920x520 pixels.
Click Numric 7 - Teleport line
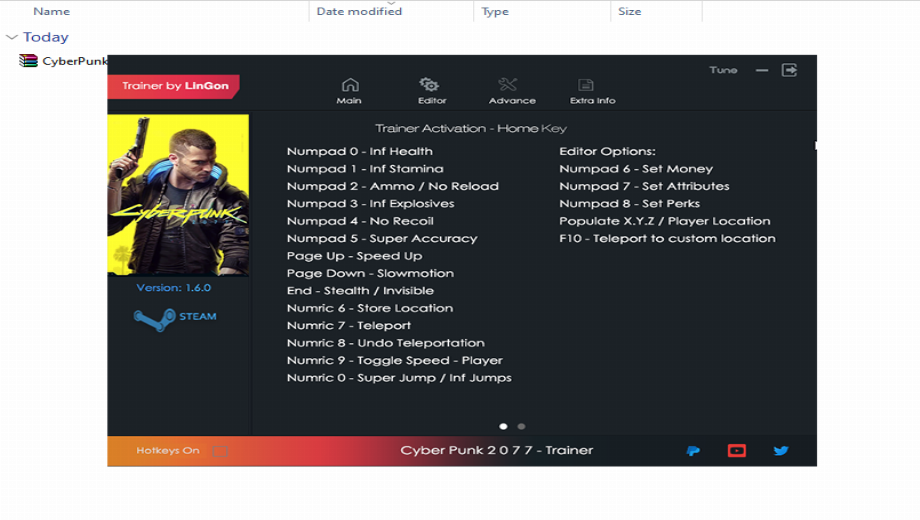point(349,326)
